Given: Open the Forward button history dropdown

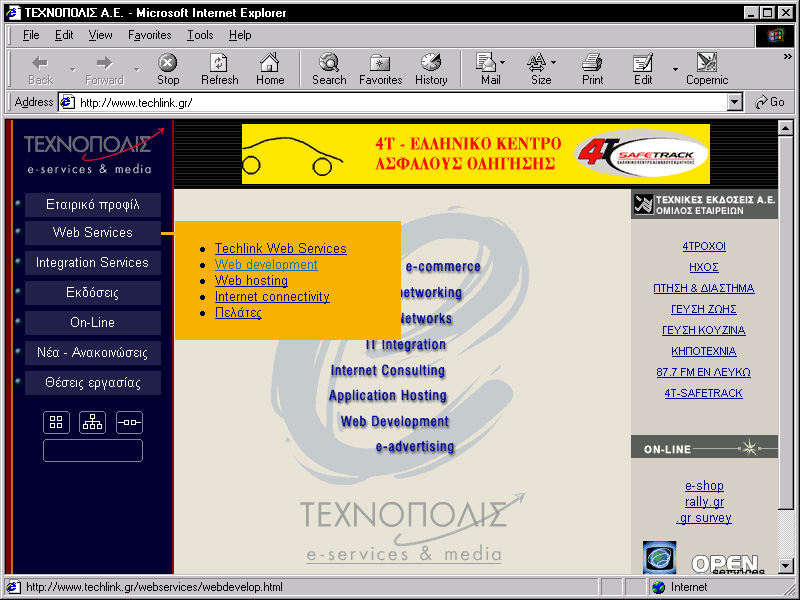Looking at the screenshot, I should [137, 70].
